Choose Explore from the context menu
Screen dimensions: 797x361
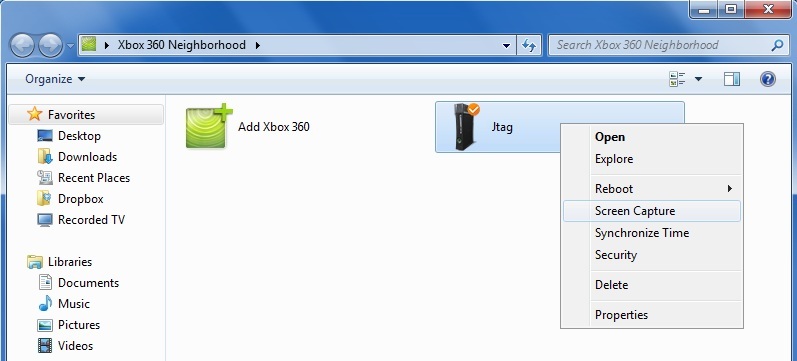[x=652, y=159]
